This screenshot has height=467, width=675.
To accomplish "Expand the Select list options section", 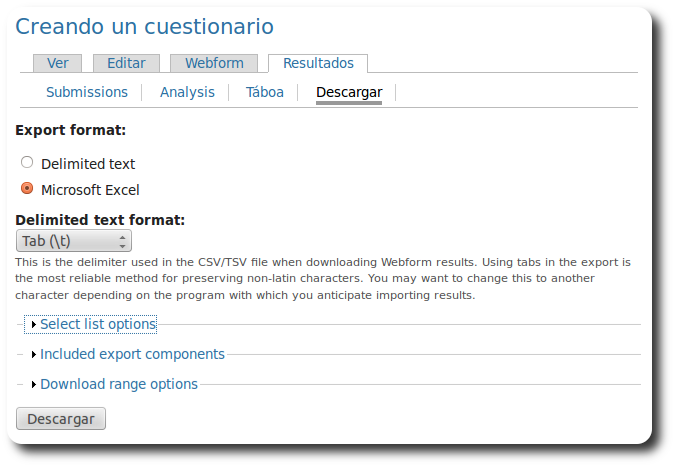I will pyautogui.click(x=98, y=324).
